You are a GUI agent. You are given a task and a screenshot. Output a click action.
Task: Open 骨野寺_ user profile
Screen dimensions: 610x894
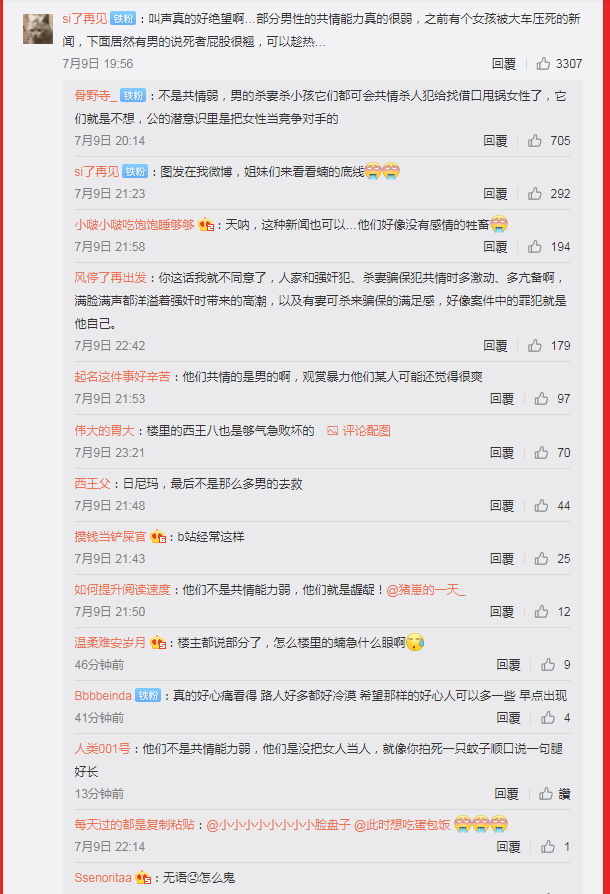click(x=95, y=95)
